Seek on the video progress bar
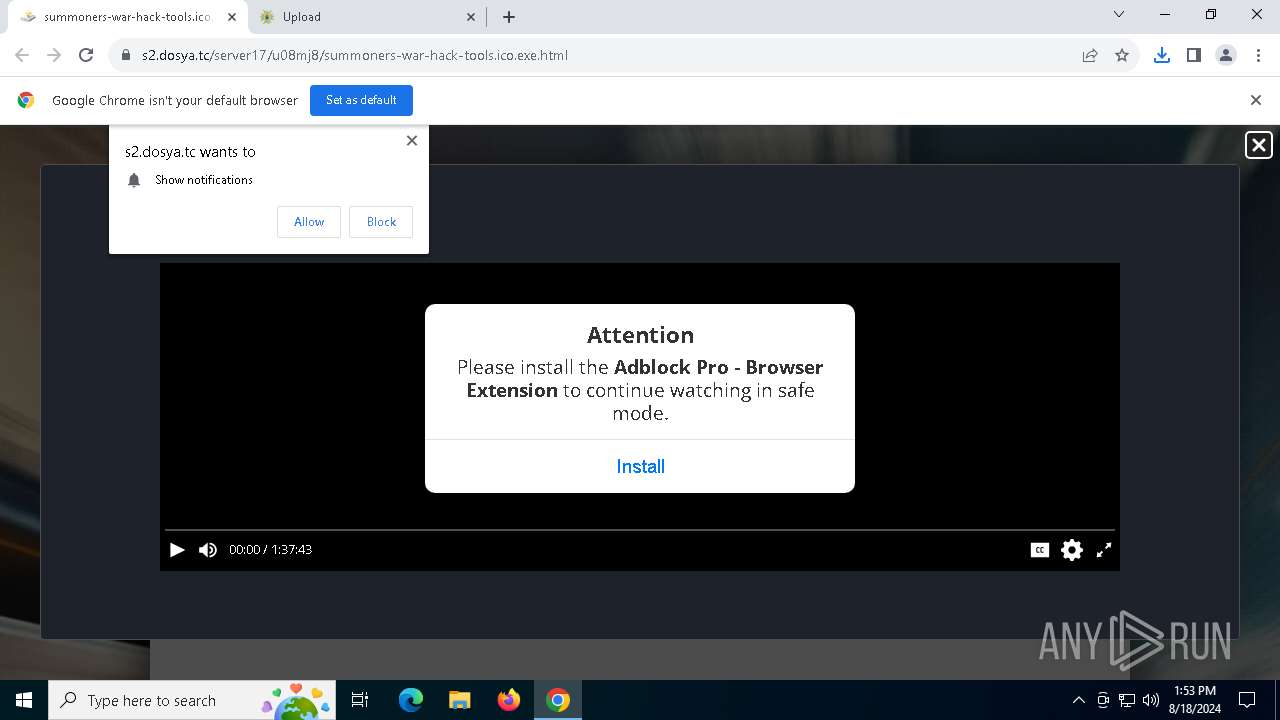This screenshot has width=1280, height=720. pos(640,529)
